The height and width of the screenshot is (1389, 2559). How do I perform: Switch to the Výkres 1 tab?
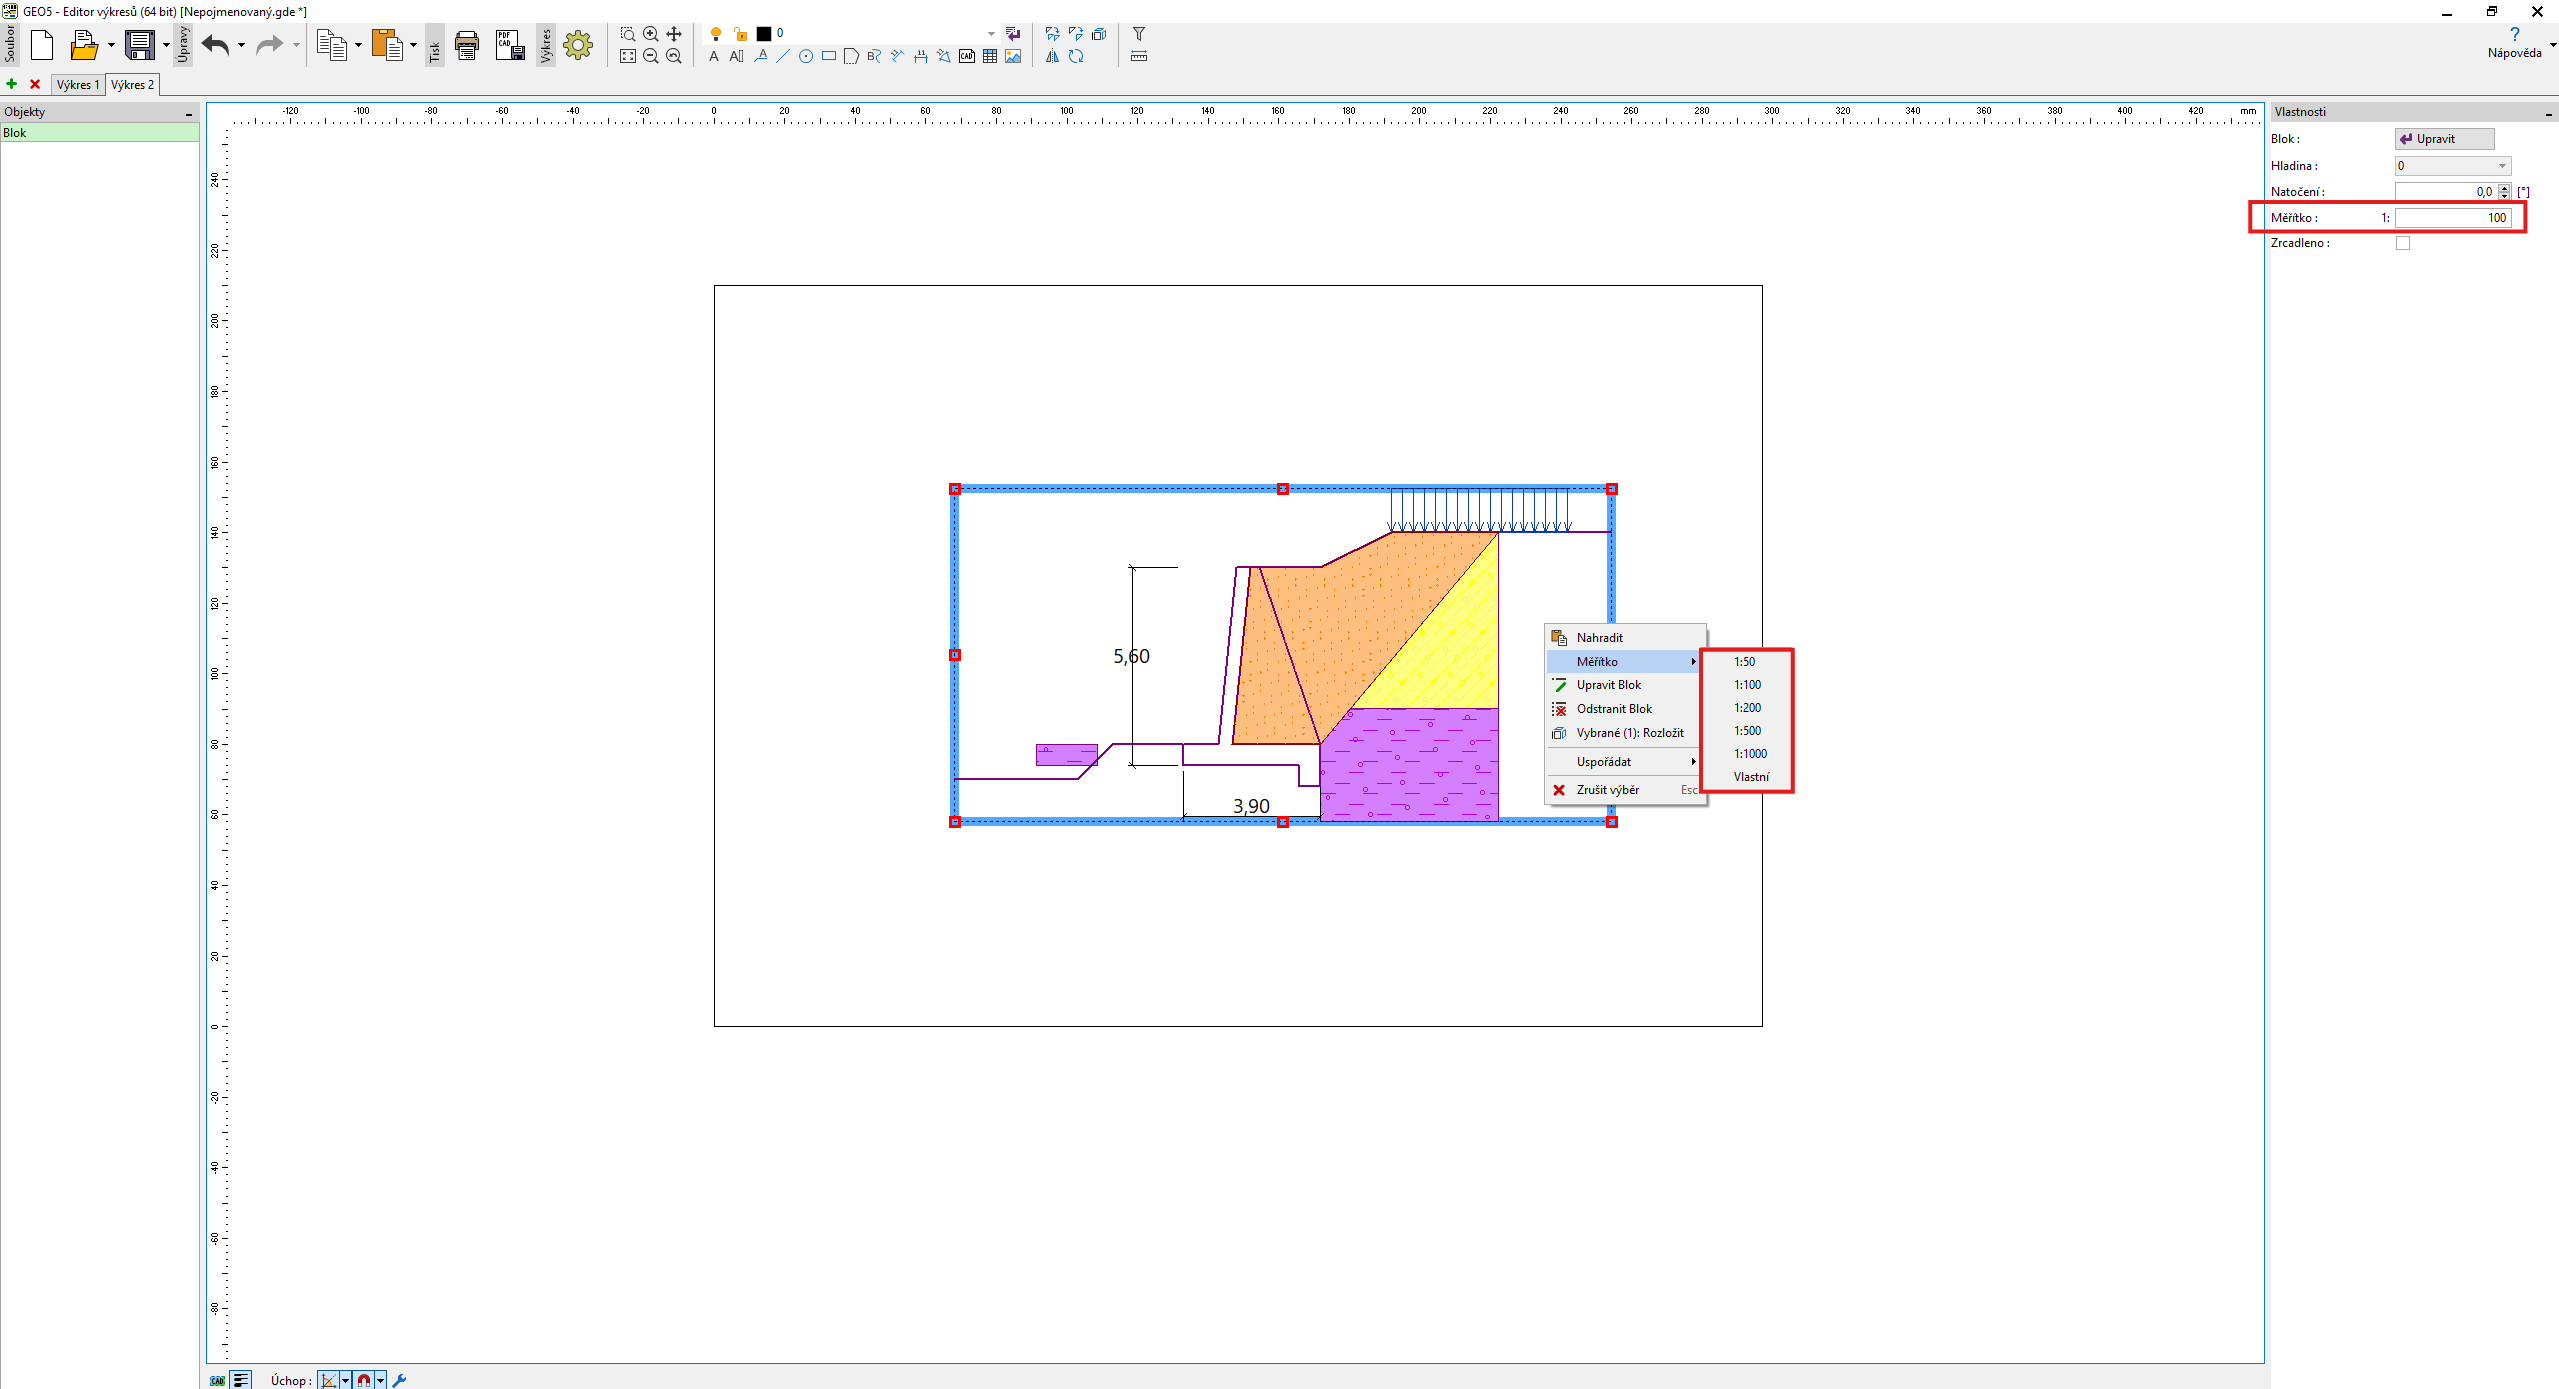78,85
